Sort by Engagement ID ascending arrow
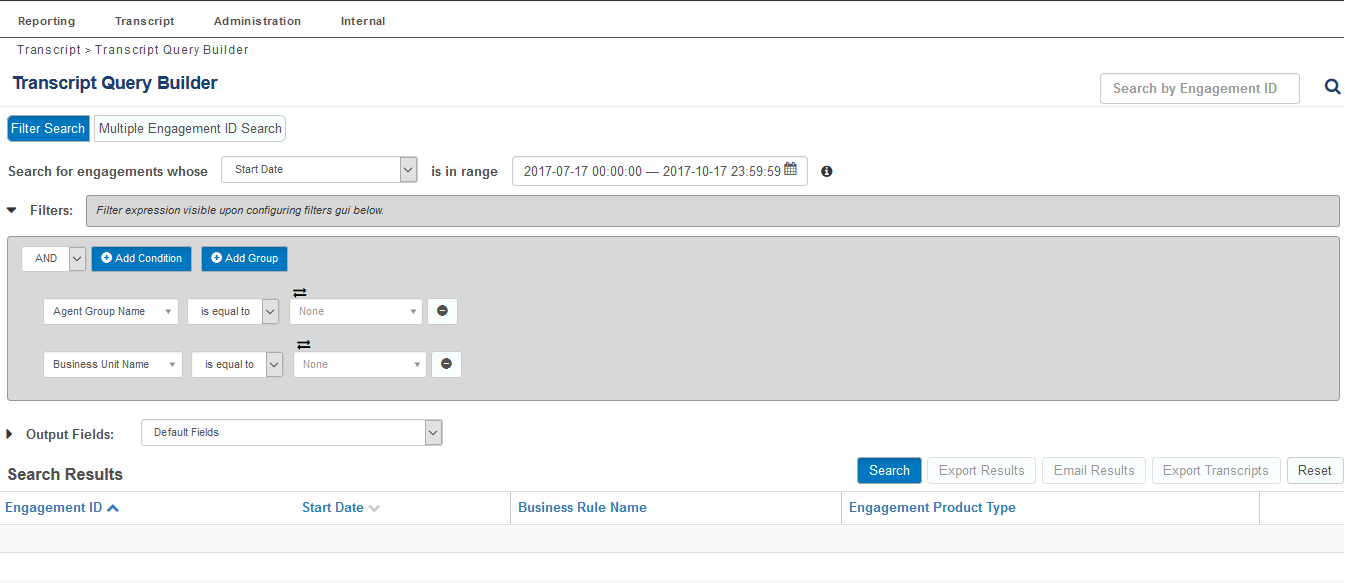The height and width of the screenshot is (583, 1345). click(113, 508)
